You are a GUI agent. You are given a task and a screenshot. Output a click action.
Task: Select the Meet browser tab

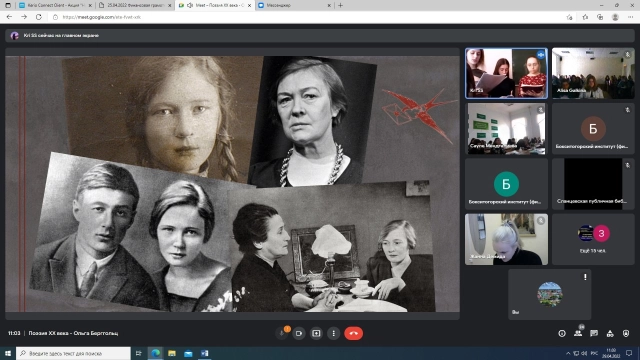[214, 5]
